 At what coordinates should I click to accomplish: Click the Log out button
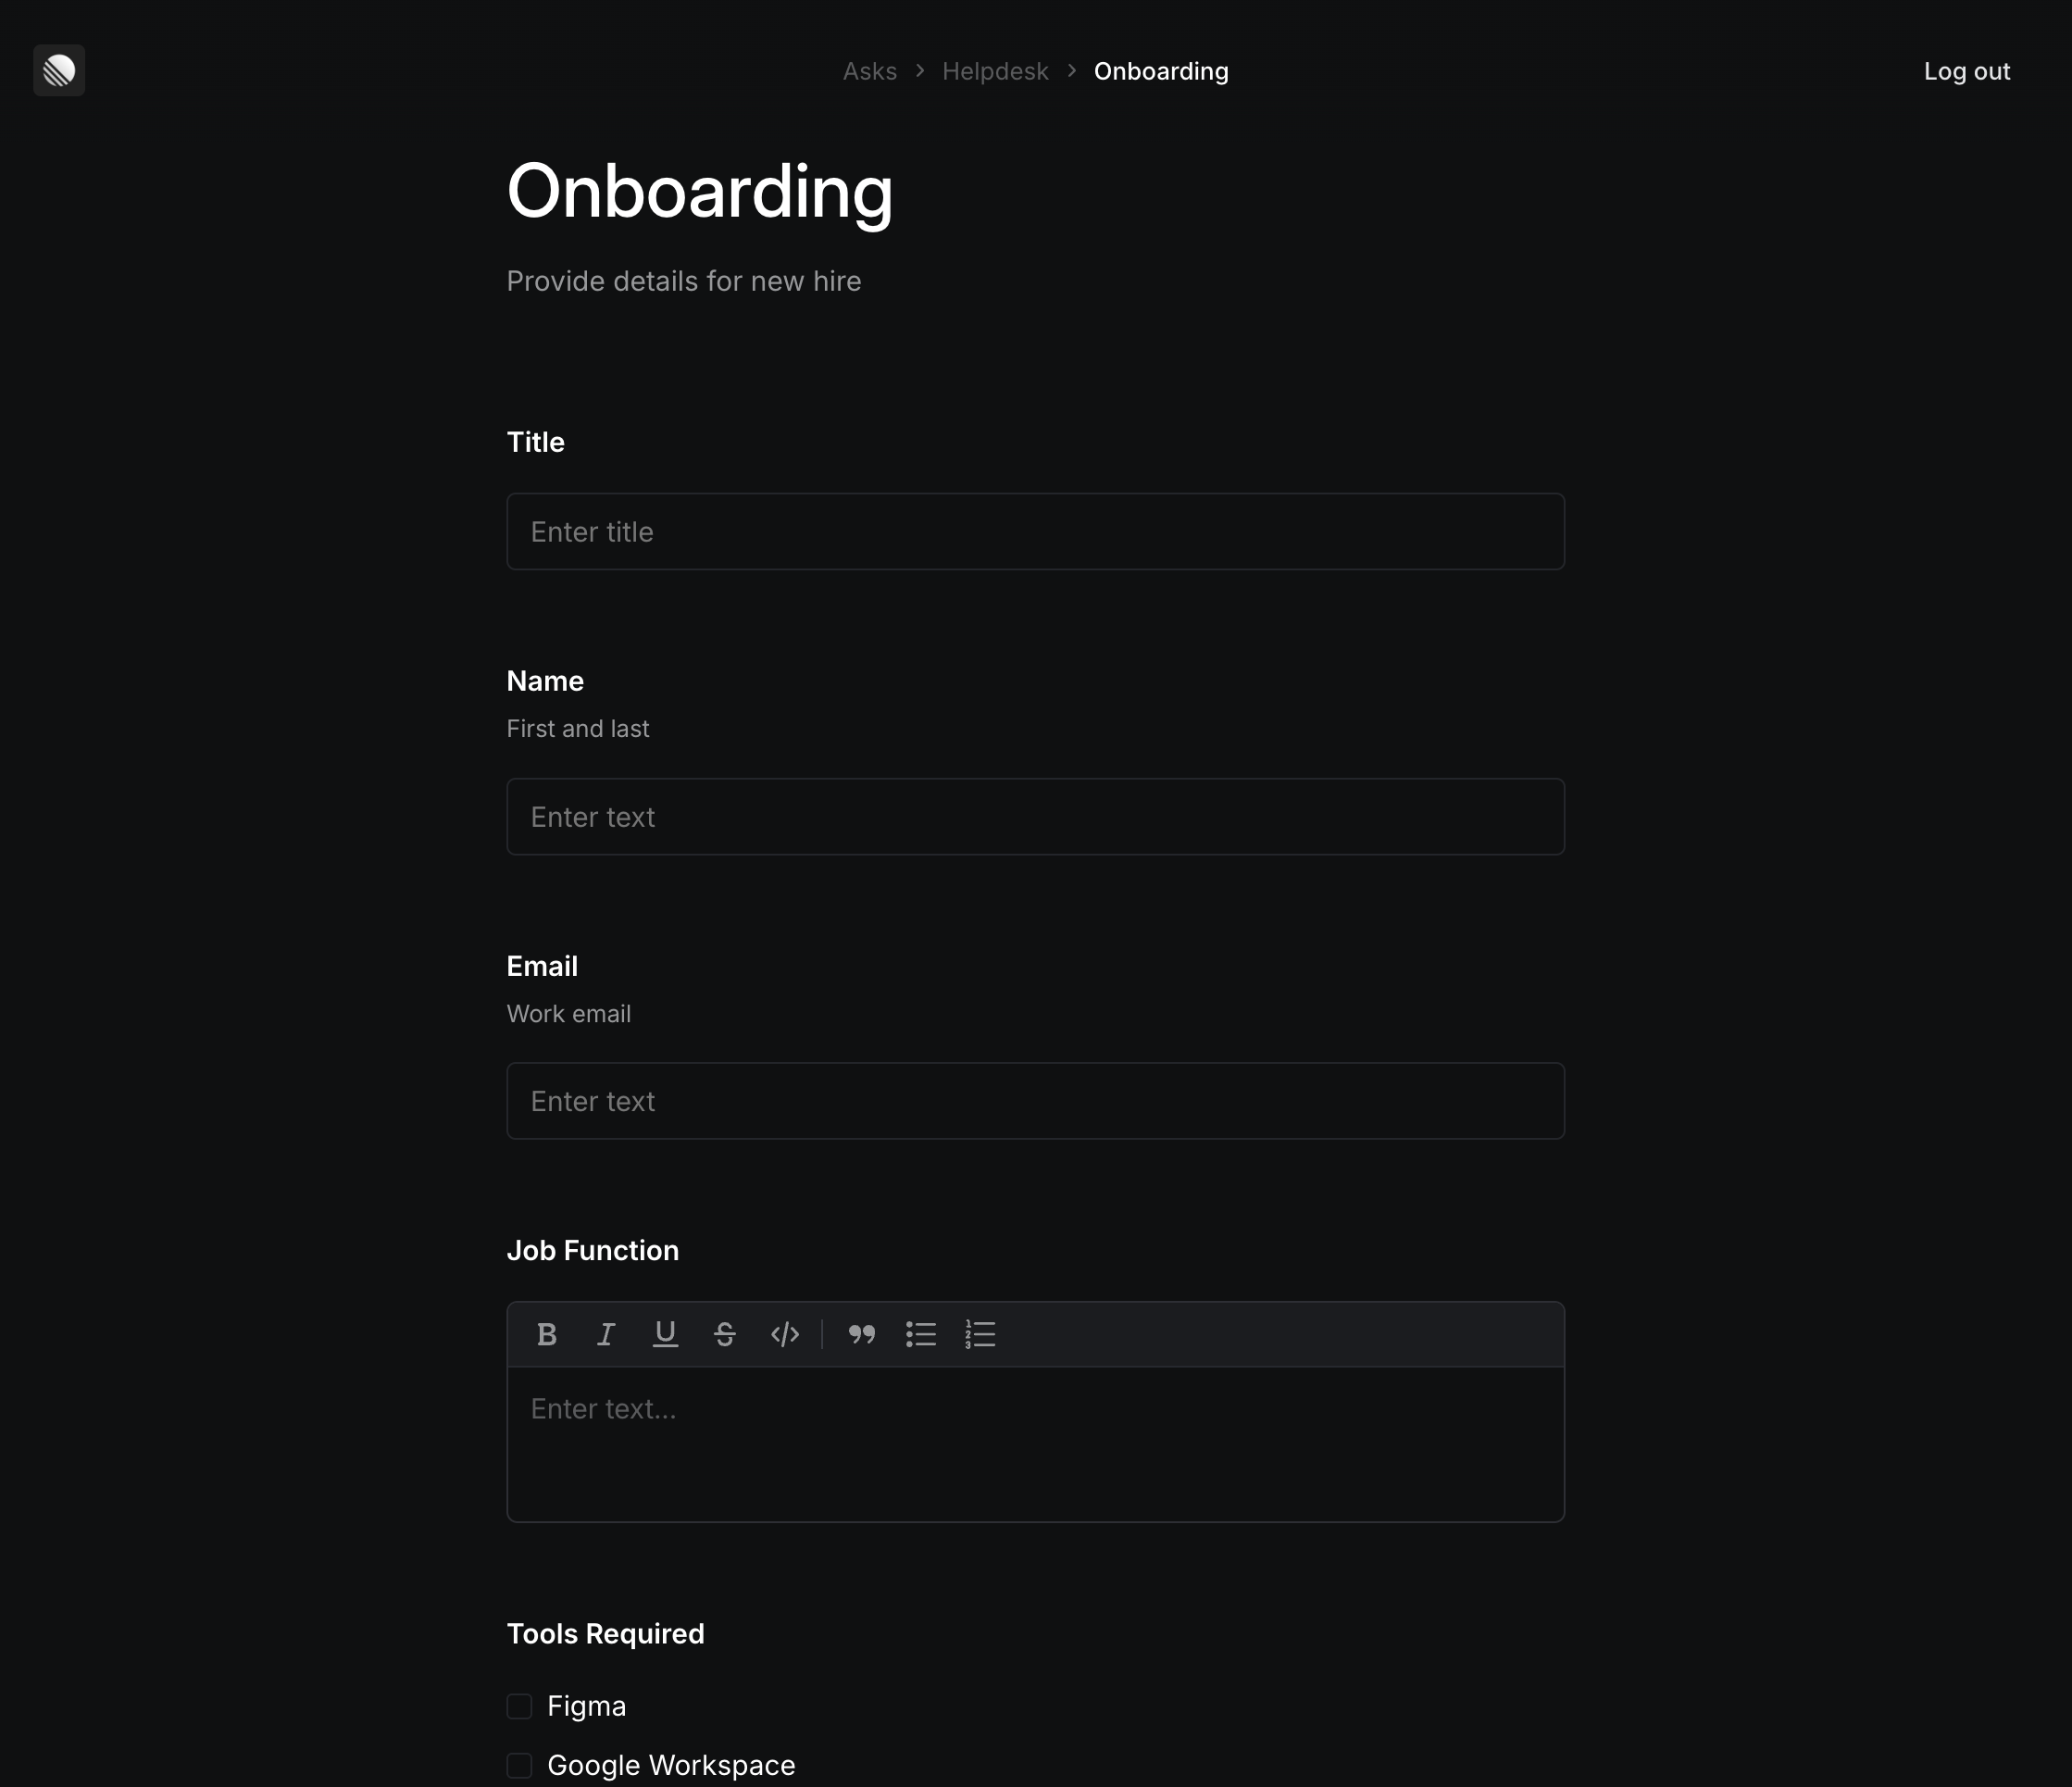pyautogui.click(x=1966, y=71)
